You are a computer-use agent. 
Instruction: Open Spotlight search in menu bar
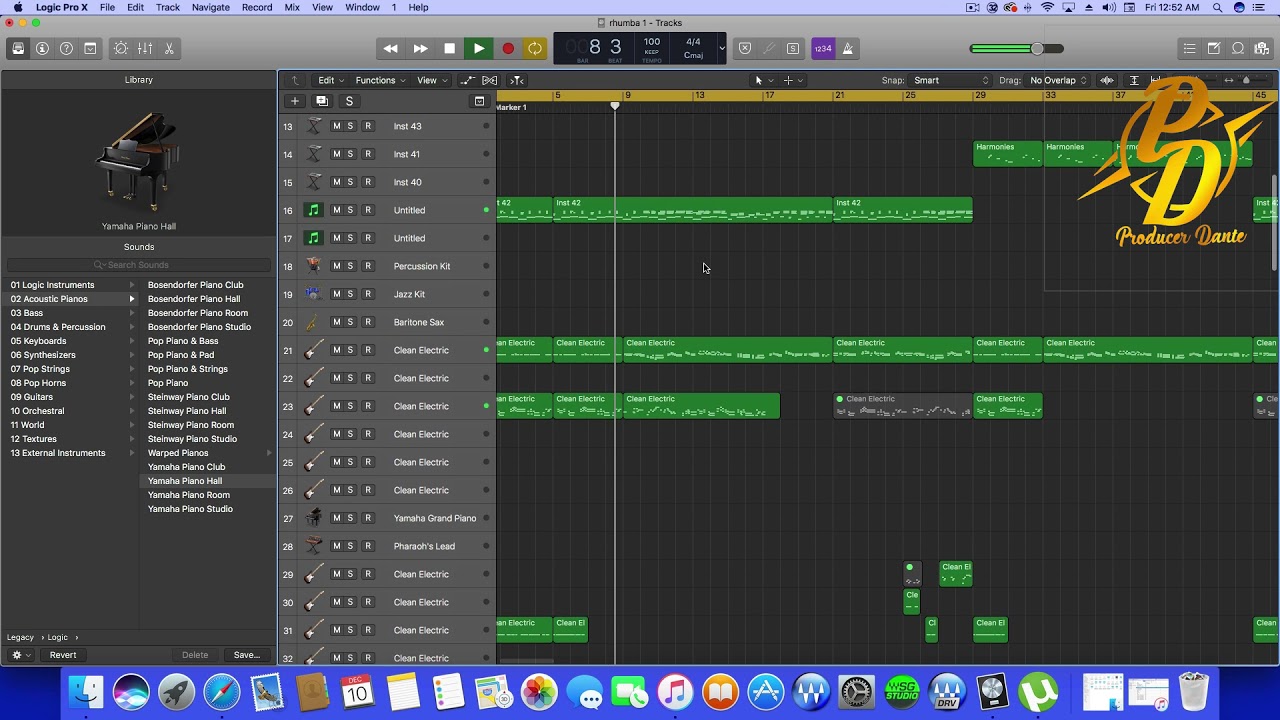[x=1217, y=7]
